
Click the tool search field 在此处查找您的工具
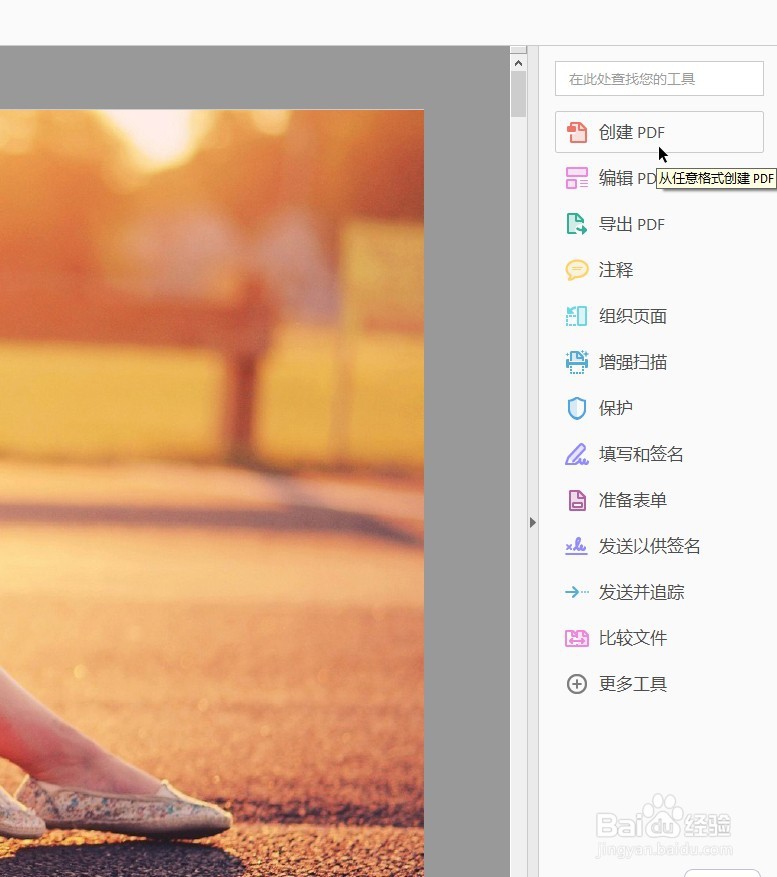point(659,78)
